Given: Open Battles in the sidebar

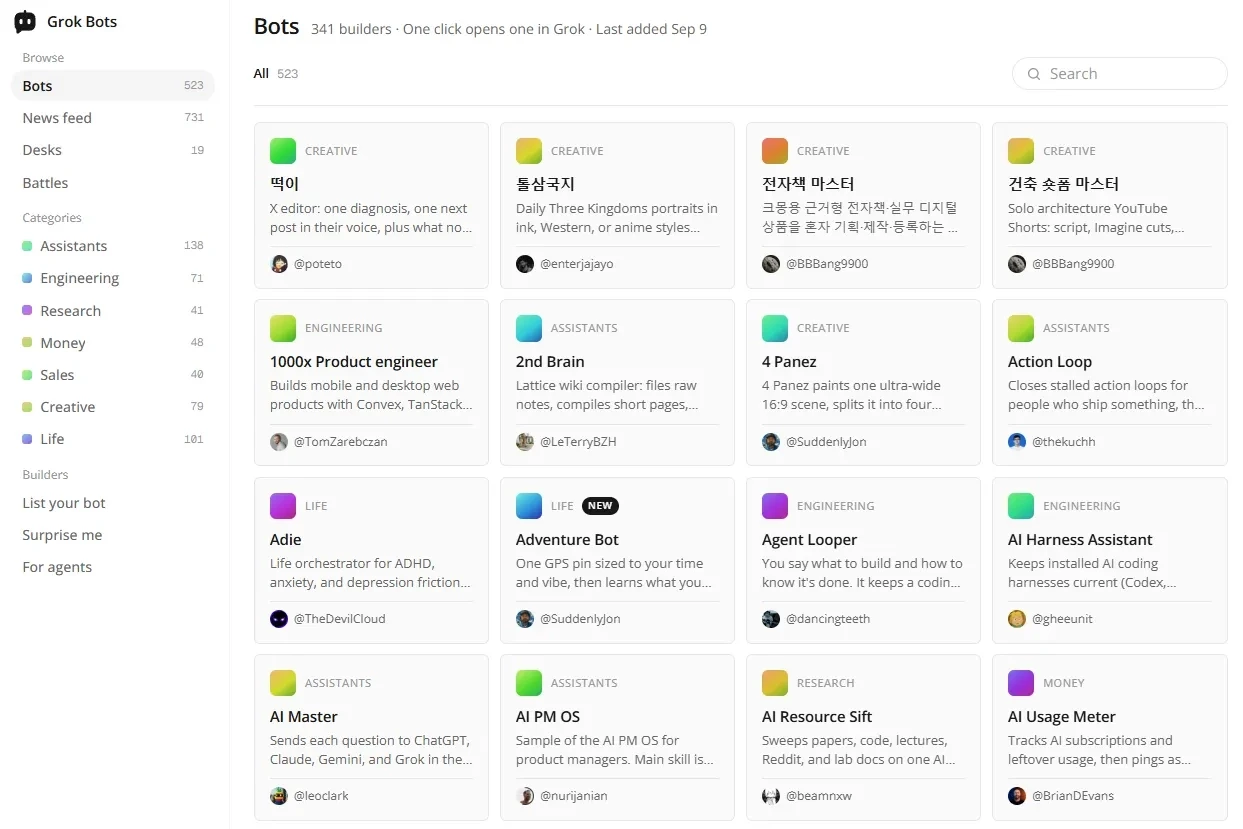Looking at the screenshot, I should pyautogui.click(x=113, y=183).
